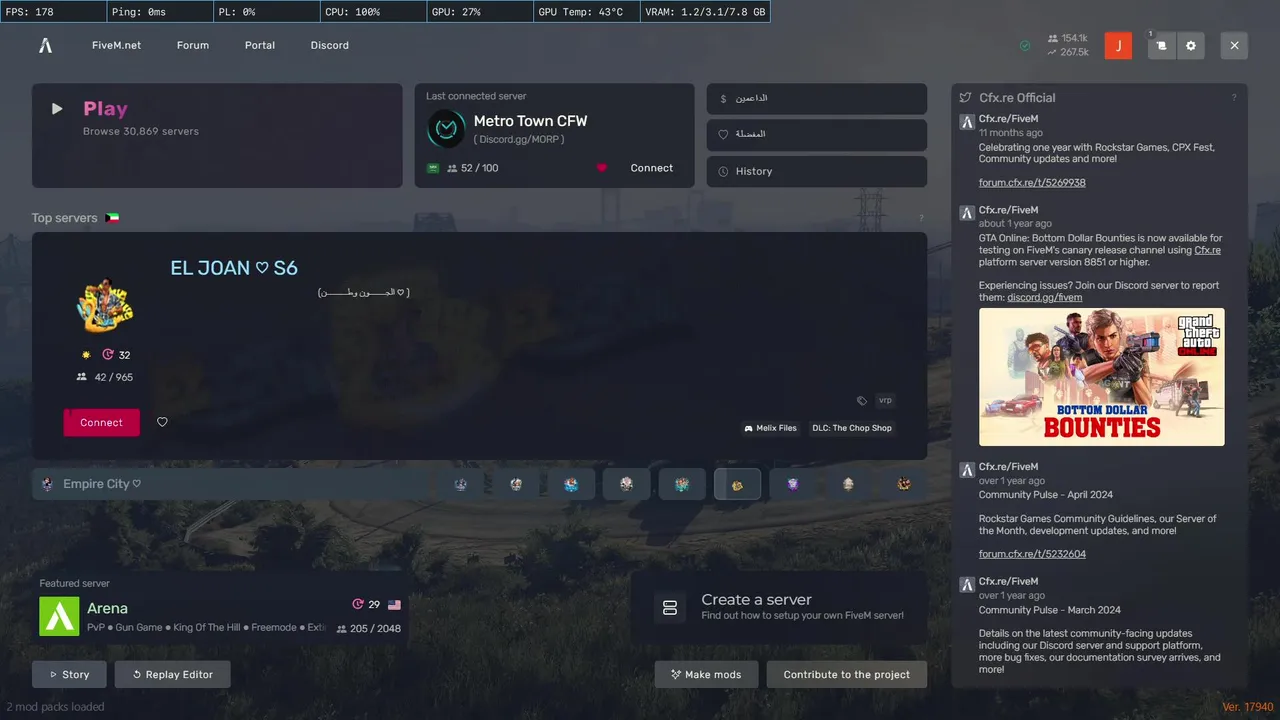Click the Metro Town CFW server logo
This screenshot has width=1280, height=720.
[x=446, y=128]
